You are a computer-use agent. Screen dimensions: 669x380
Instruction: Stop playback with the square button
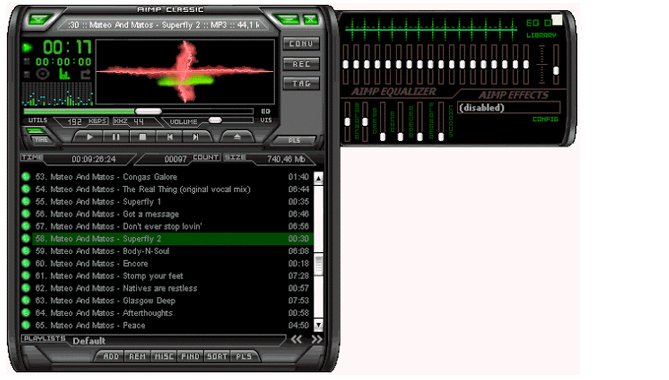(143, 137)
